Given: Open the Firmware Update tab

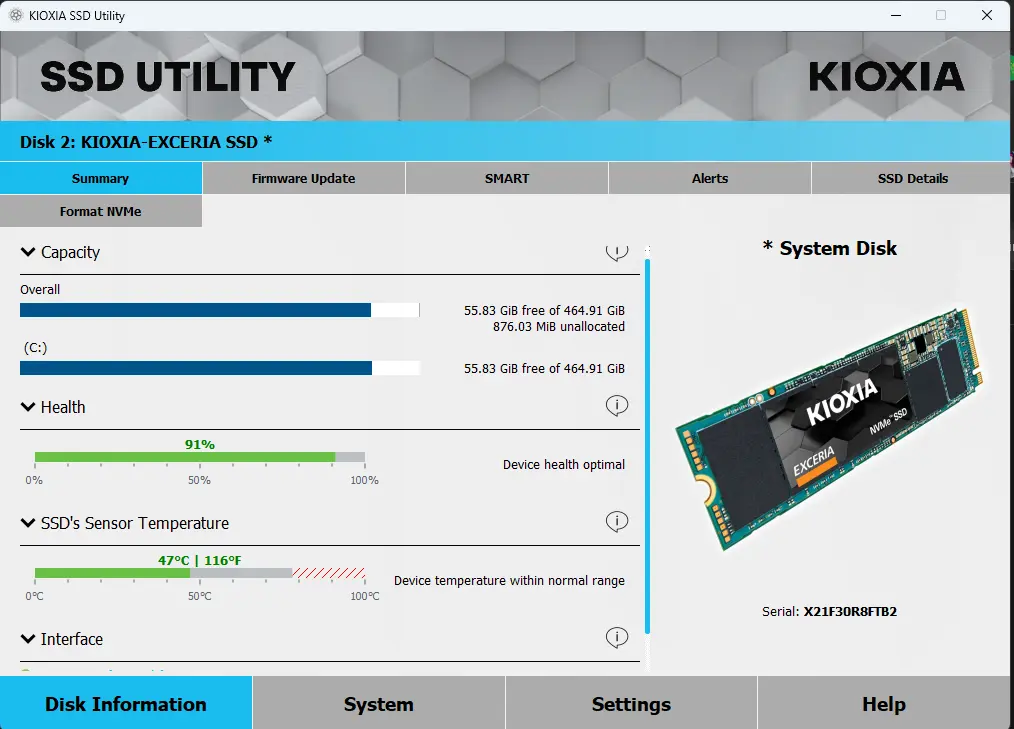Looking at the screenshot, I should pos(303,178).
